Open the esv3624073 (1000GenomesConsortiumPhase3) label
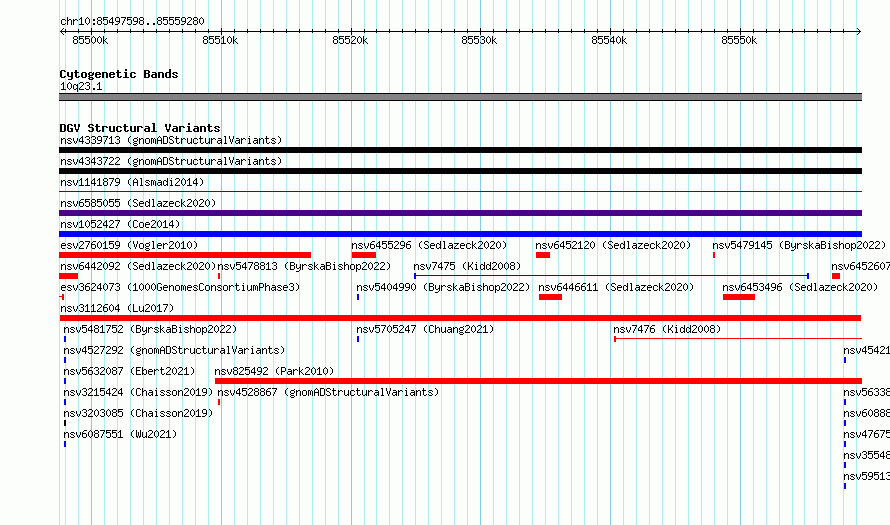The height and width of the screenshot is (525, 890). tap(180, 287)
